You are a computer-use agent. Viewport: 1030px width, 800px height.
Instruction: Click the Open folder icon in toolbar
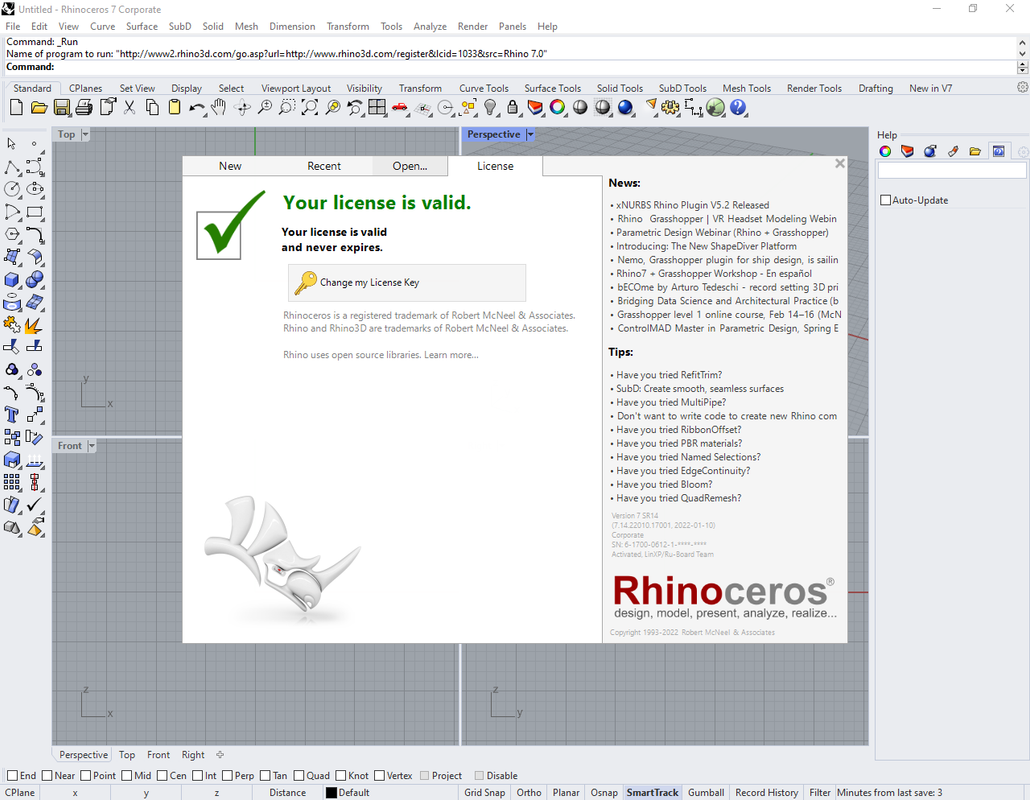click(39, 107)
